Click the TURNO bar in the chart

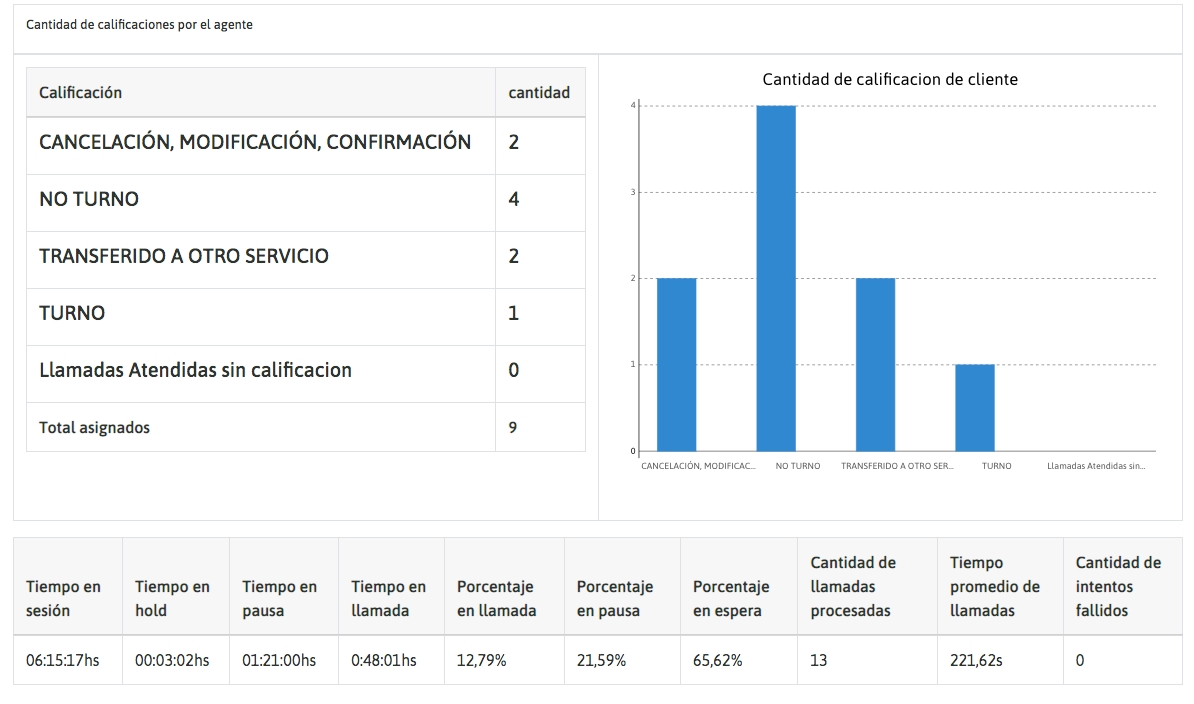pyautogui.click(x=974, y=408)
